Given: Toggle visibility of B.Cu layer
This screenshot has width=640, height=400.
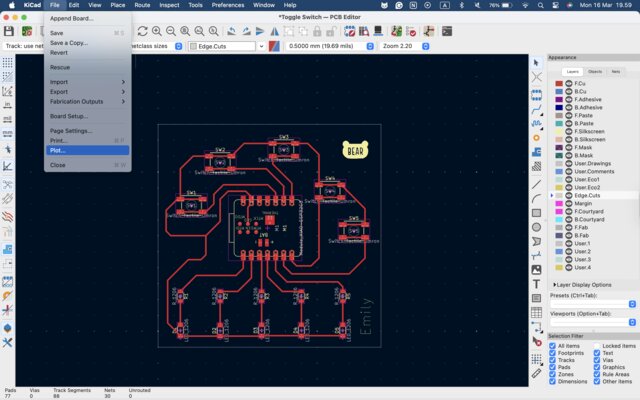Looking at the screenshot, I should point(569,91).
